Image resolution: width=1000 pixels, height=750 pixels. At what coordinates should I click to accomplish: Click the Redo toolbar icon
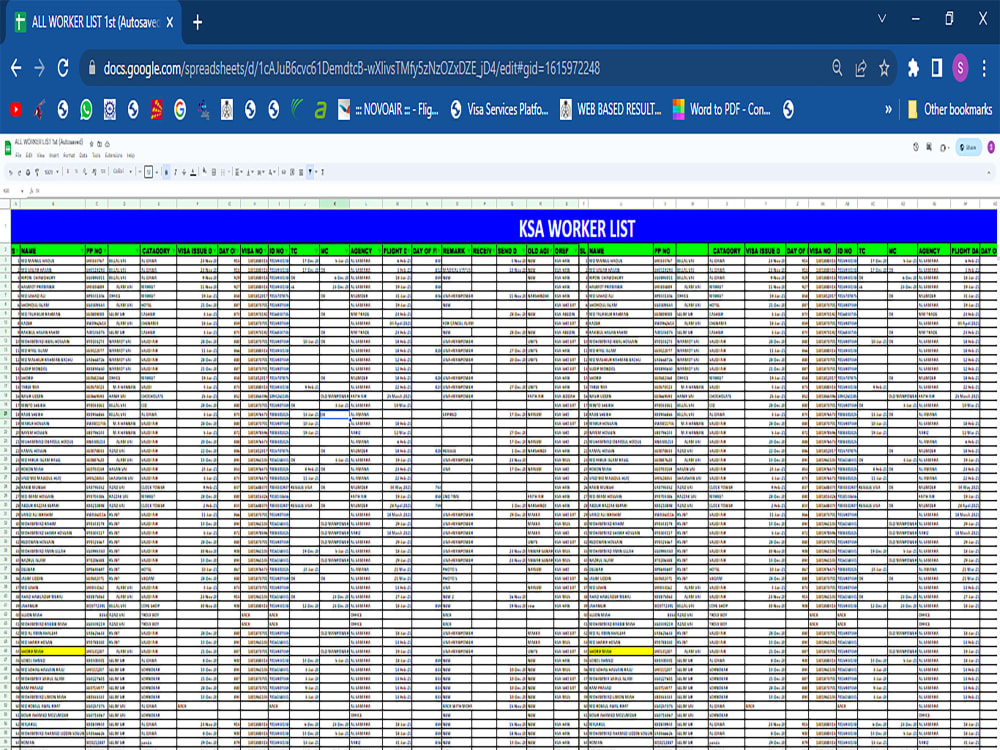pyautogui.click(x=19, y=172)
